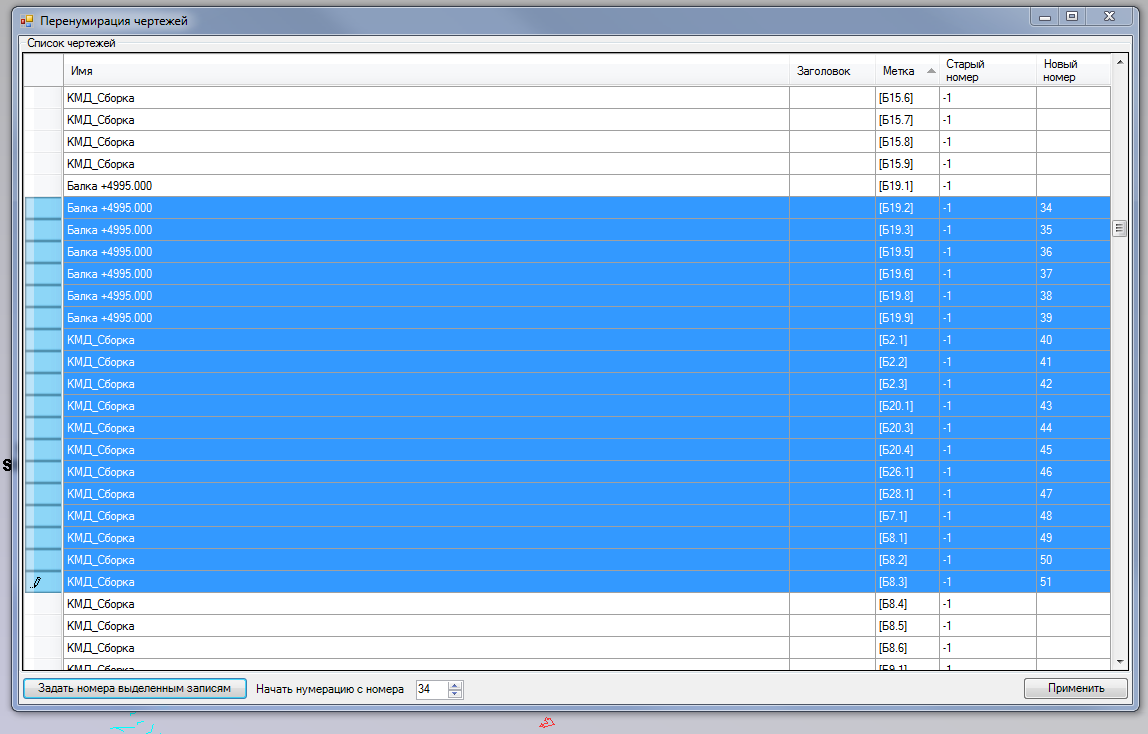Increase the start number with the up spinner
This screenshot has height=734, width=1148.
coord(456,685)
